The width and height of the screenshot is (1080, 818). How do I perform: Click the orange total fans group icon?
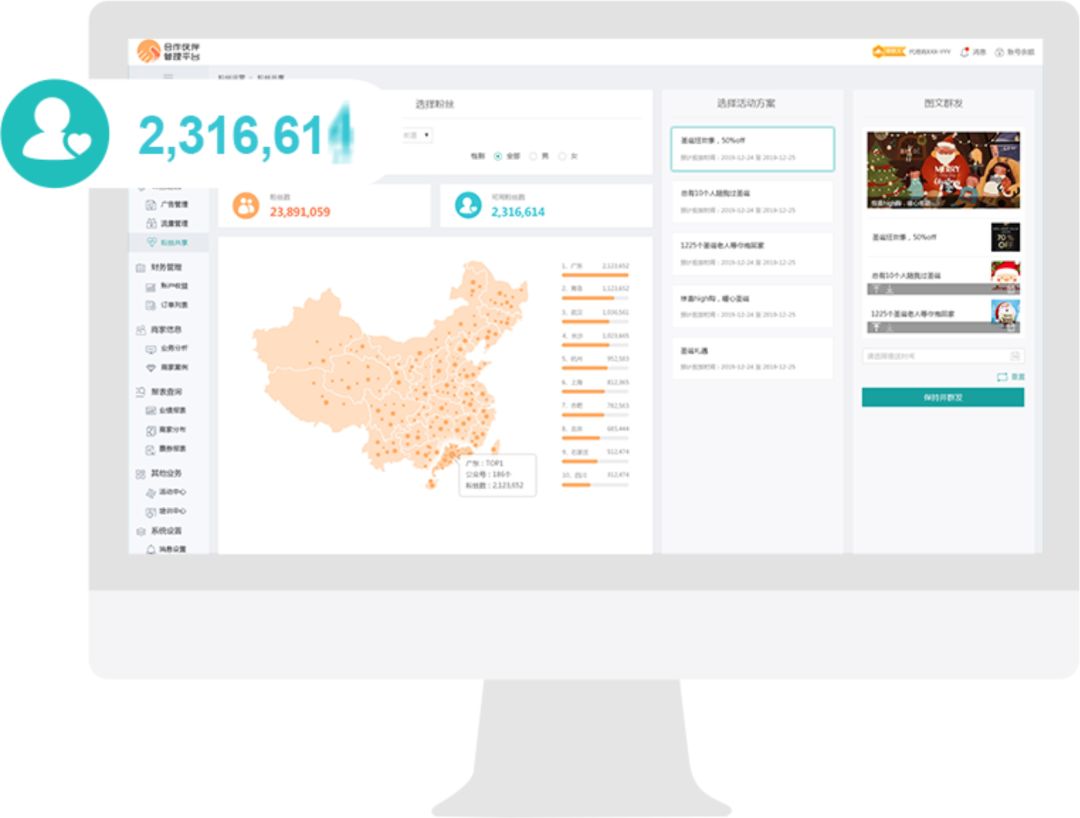click(x=246, y=205)
